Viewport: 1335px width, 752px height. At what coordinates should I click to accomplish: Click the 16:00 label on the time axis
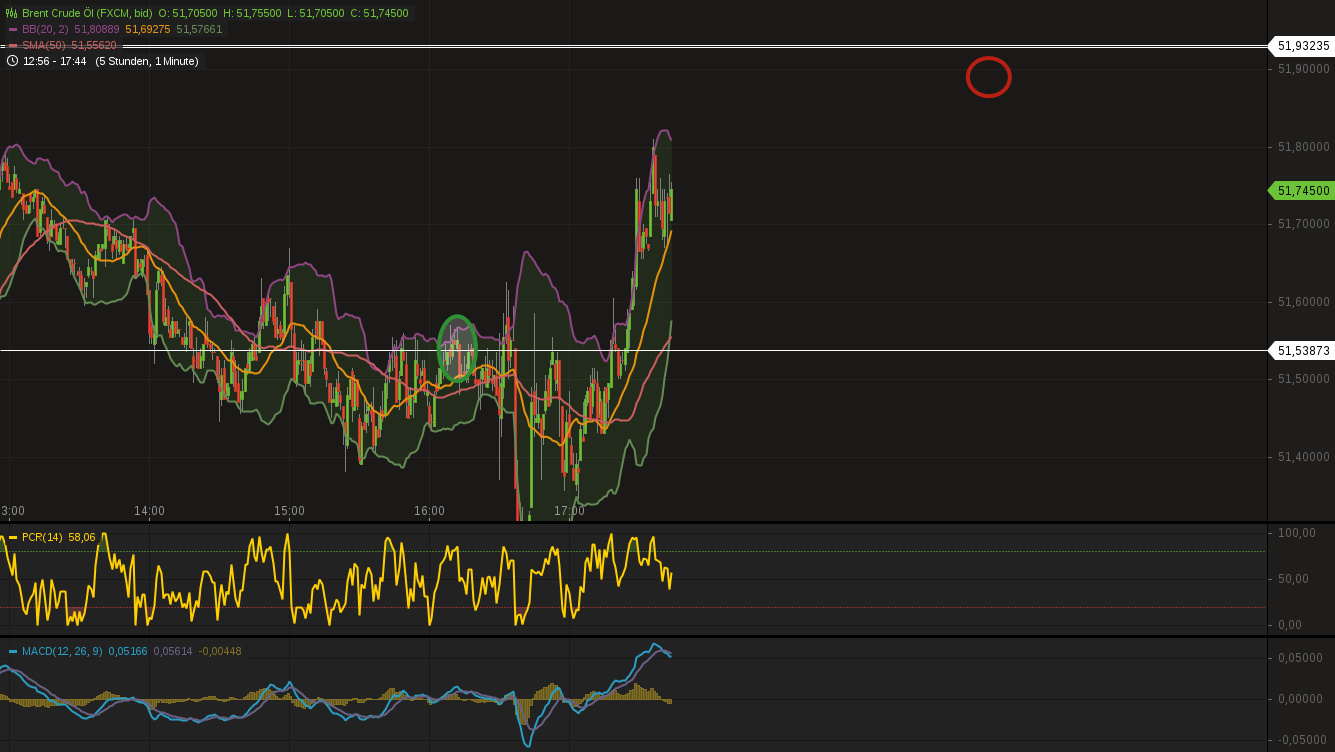tap(429, 511)
